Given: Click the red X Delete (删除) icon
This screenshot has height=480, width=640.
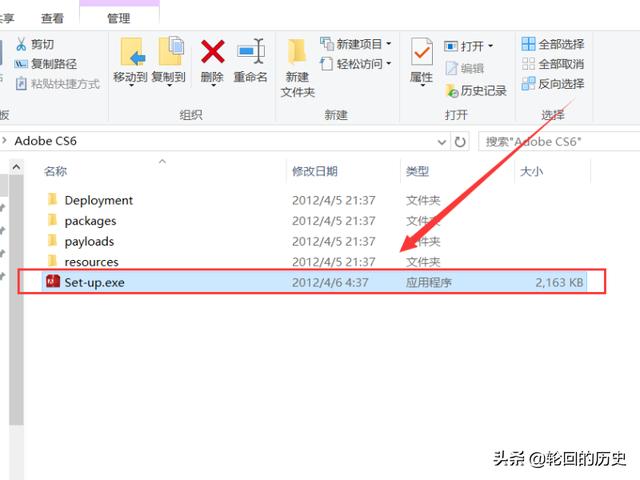Looking at the screenshot, I should [213, 51].
